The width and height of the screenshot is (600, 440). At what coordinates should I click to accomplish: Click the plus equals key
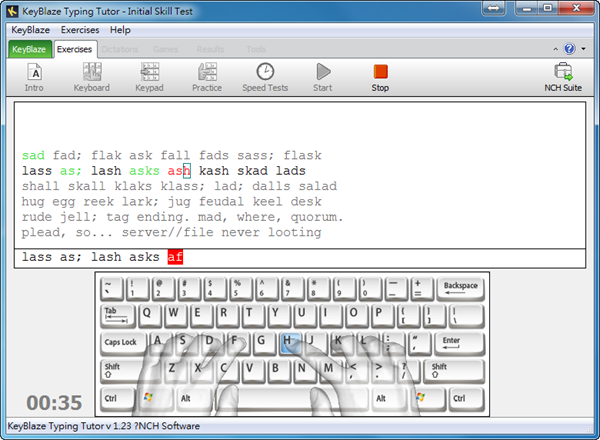coord(422,288)
